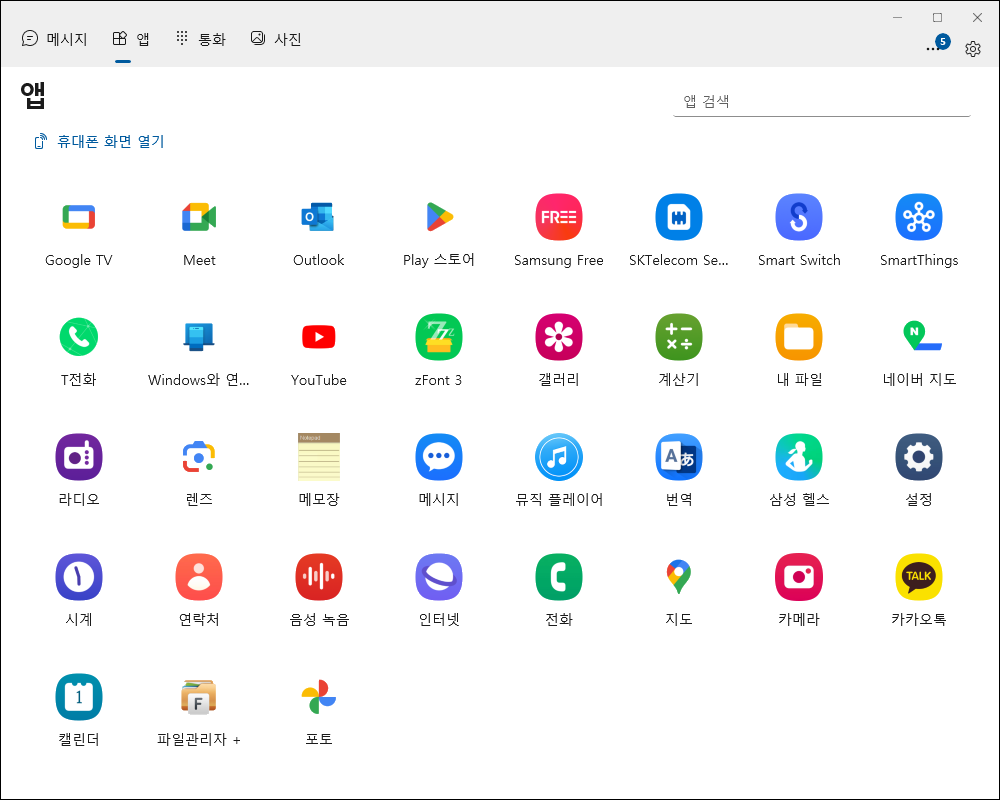Open the SKTelecom Se... app
1000x800 pixels.
pyautogui.click(x=679, y=218)
